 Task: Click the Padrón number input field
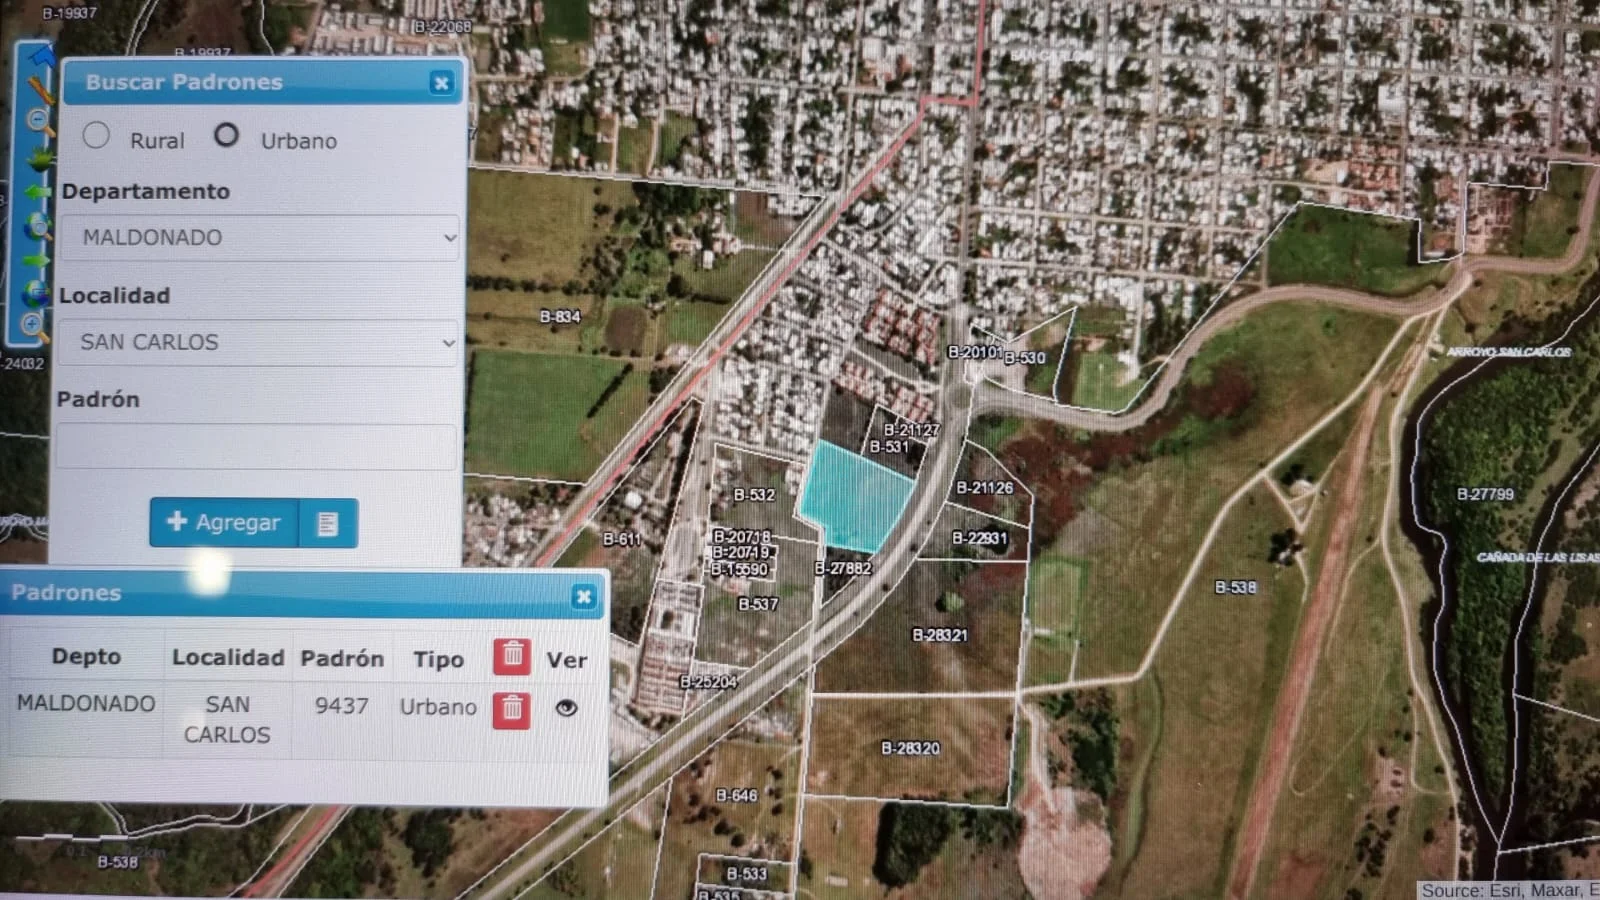click(x=256, y=447)
